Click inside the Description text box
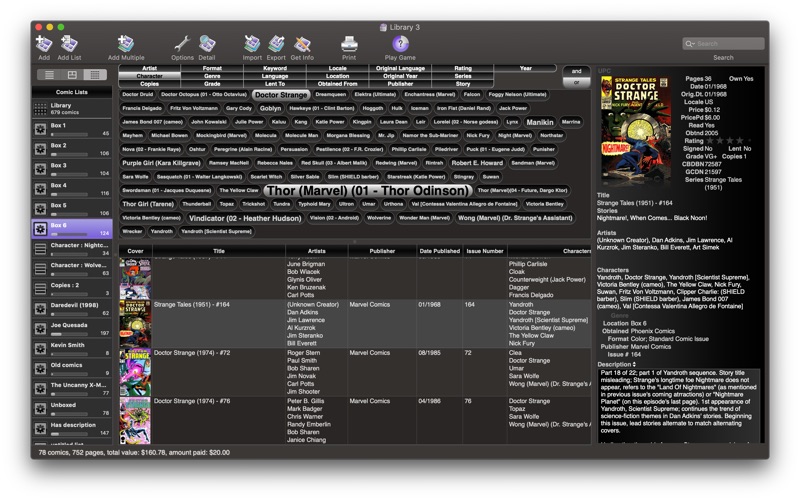The width and height of the screenshot is (800, 500). [679, 406]
